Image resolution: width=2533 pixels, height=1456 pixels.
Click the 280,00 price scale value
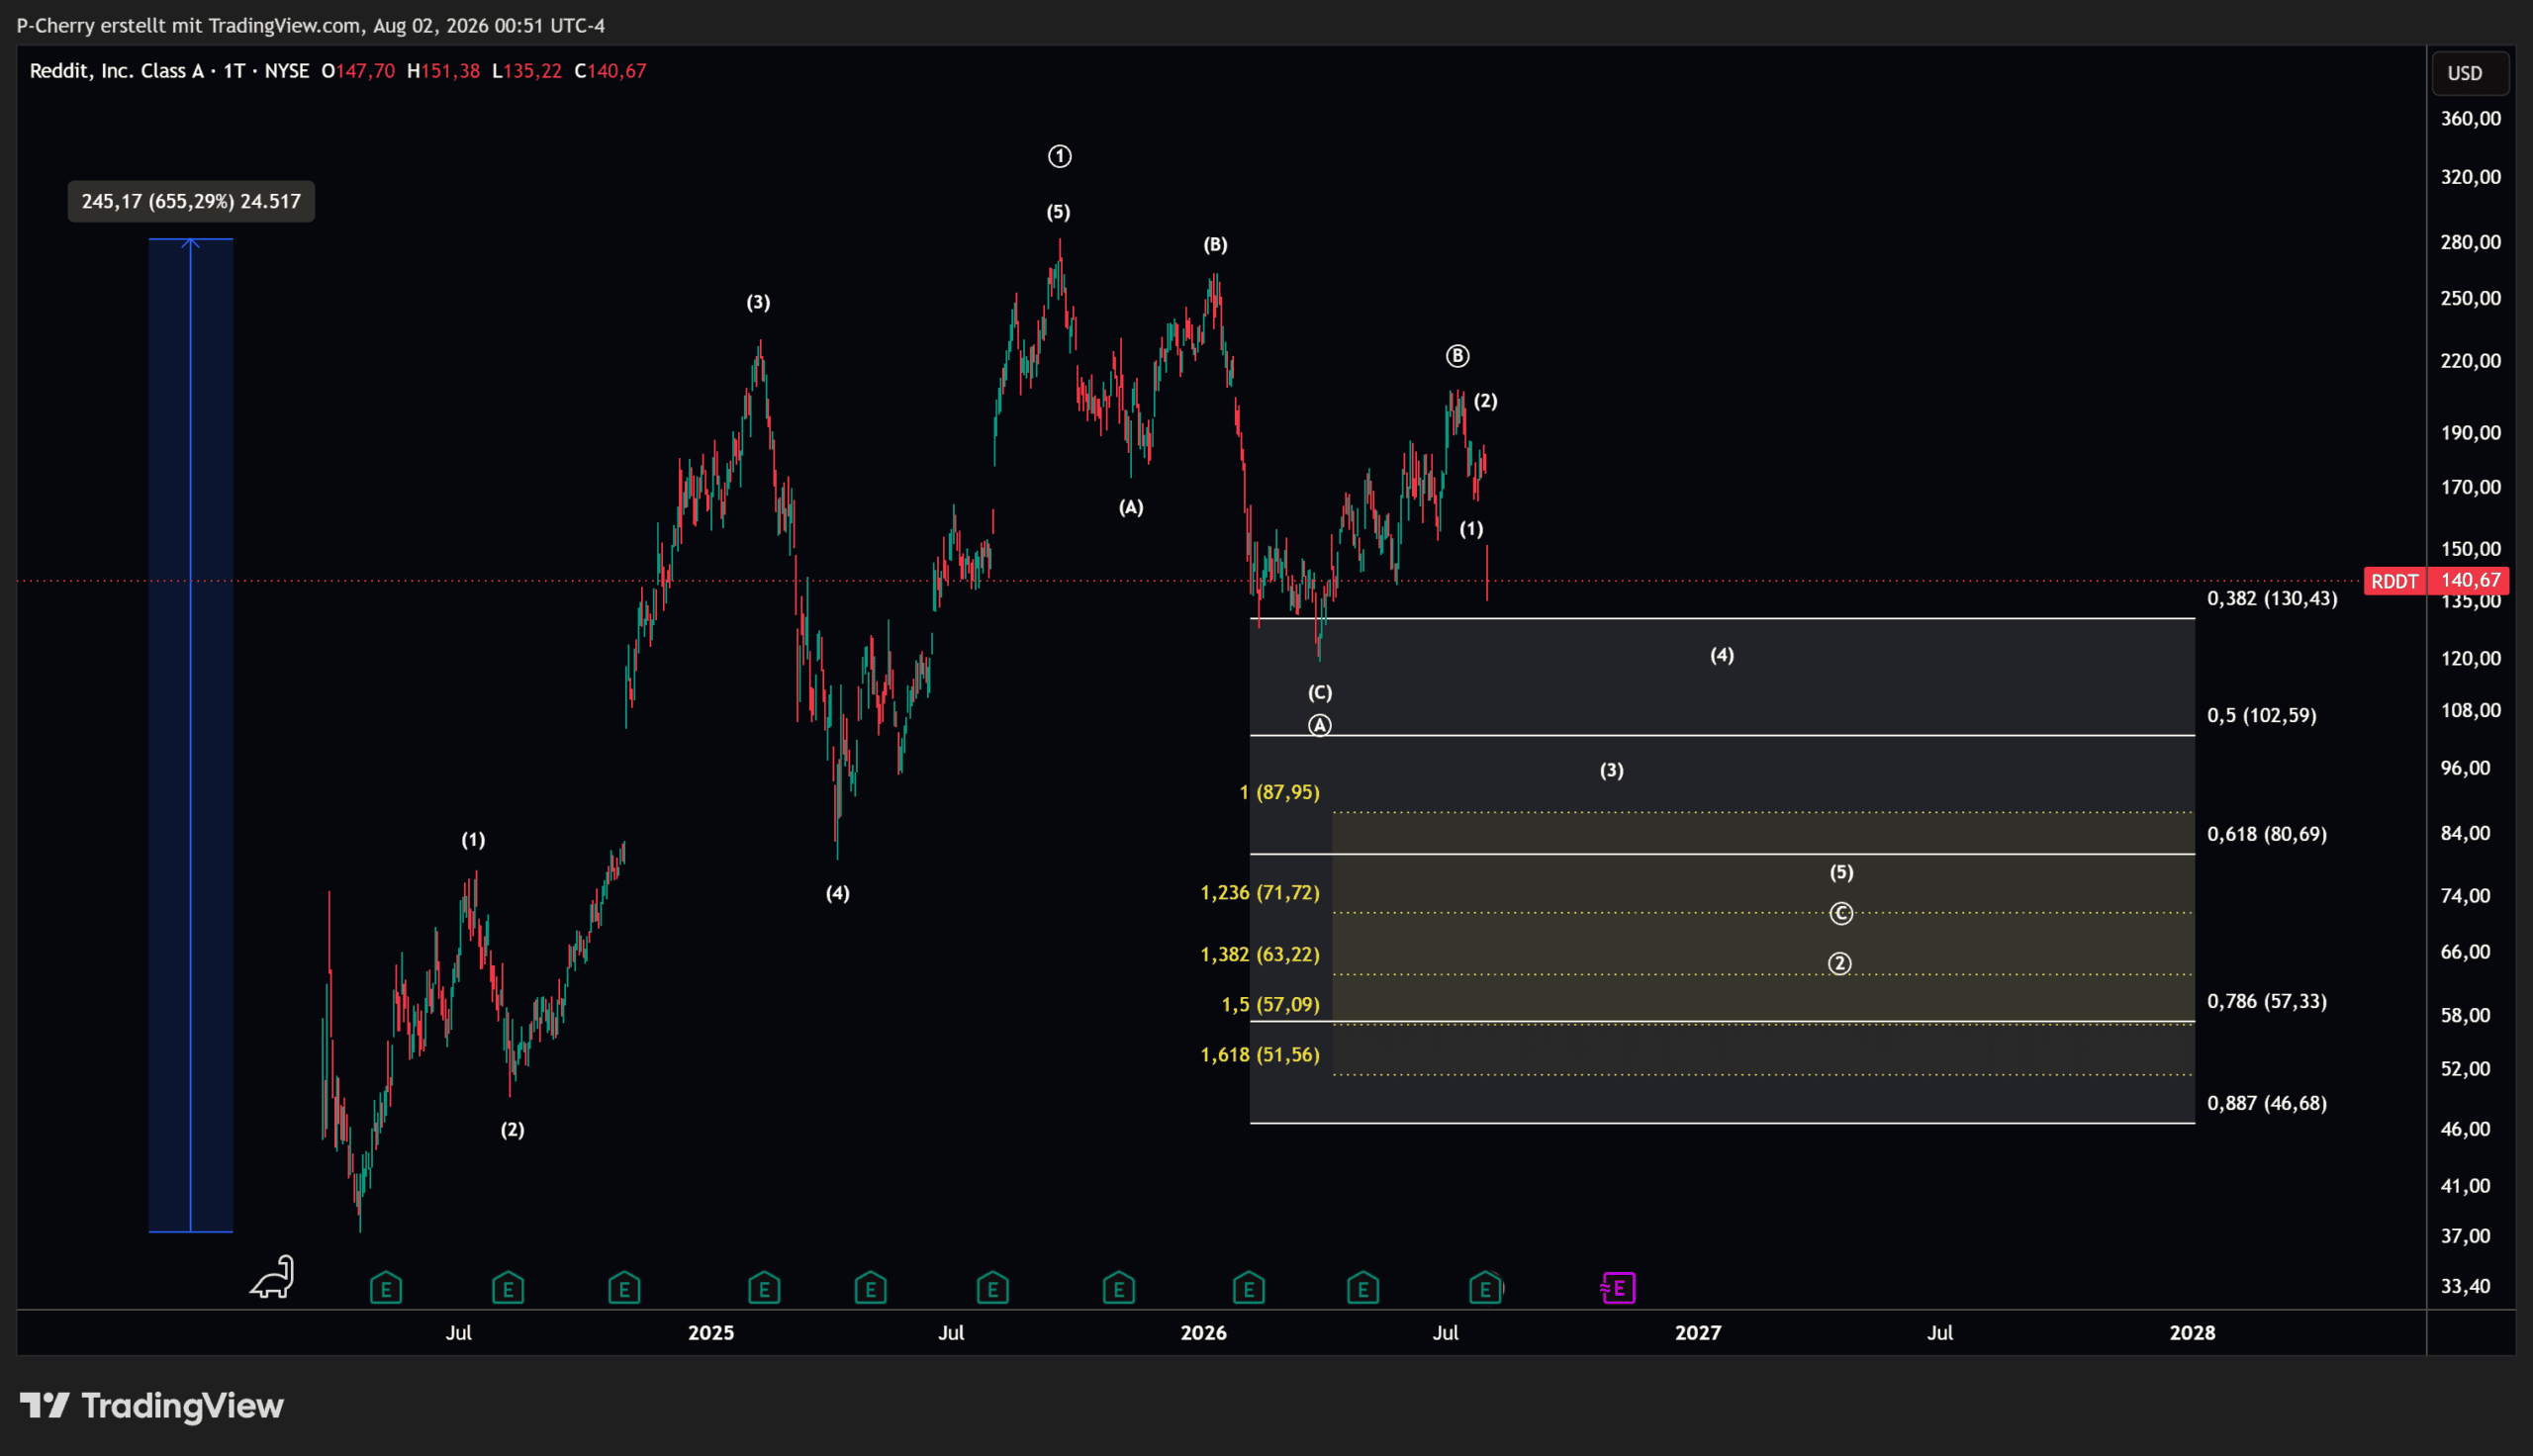(2470, 242)
